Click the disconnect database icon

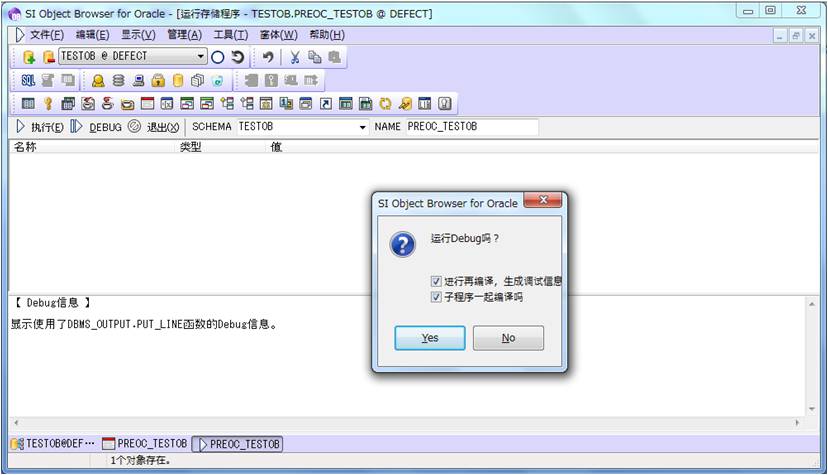pyautogui.click(x=49, y=57)
